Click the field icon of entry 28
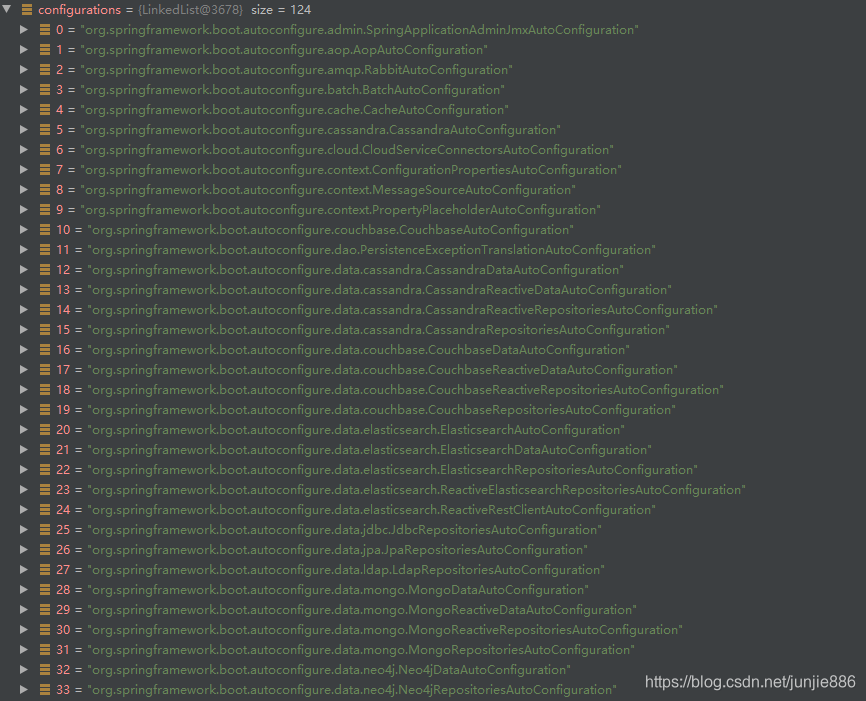Image resolution: width=866 pixels, height=701 pixels. point(45,589)
